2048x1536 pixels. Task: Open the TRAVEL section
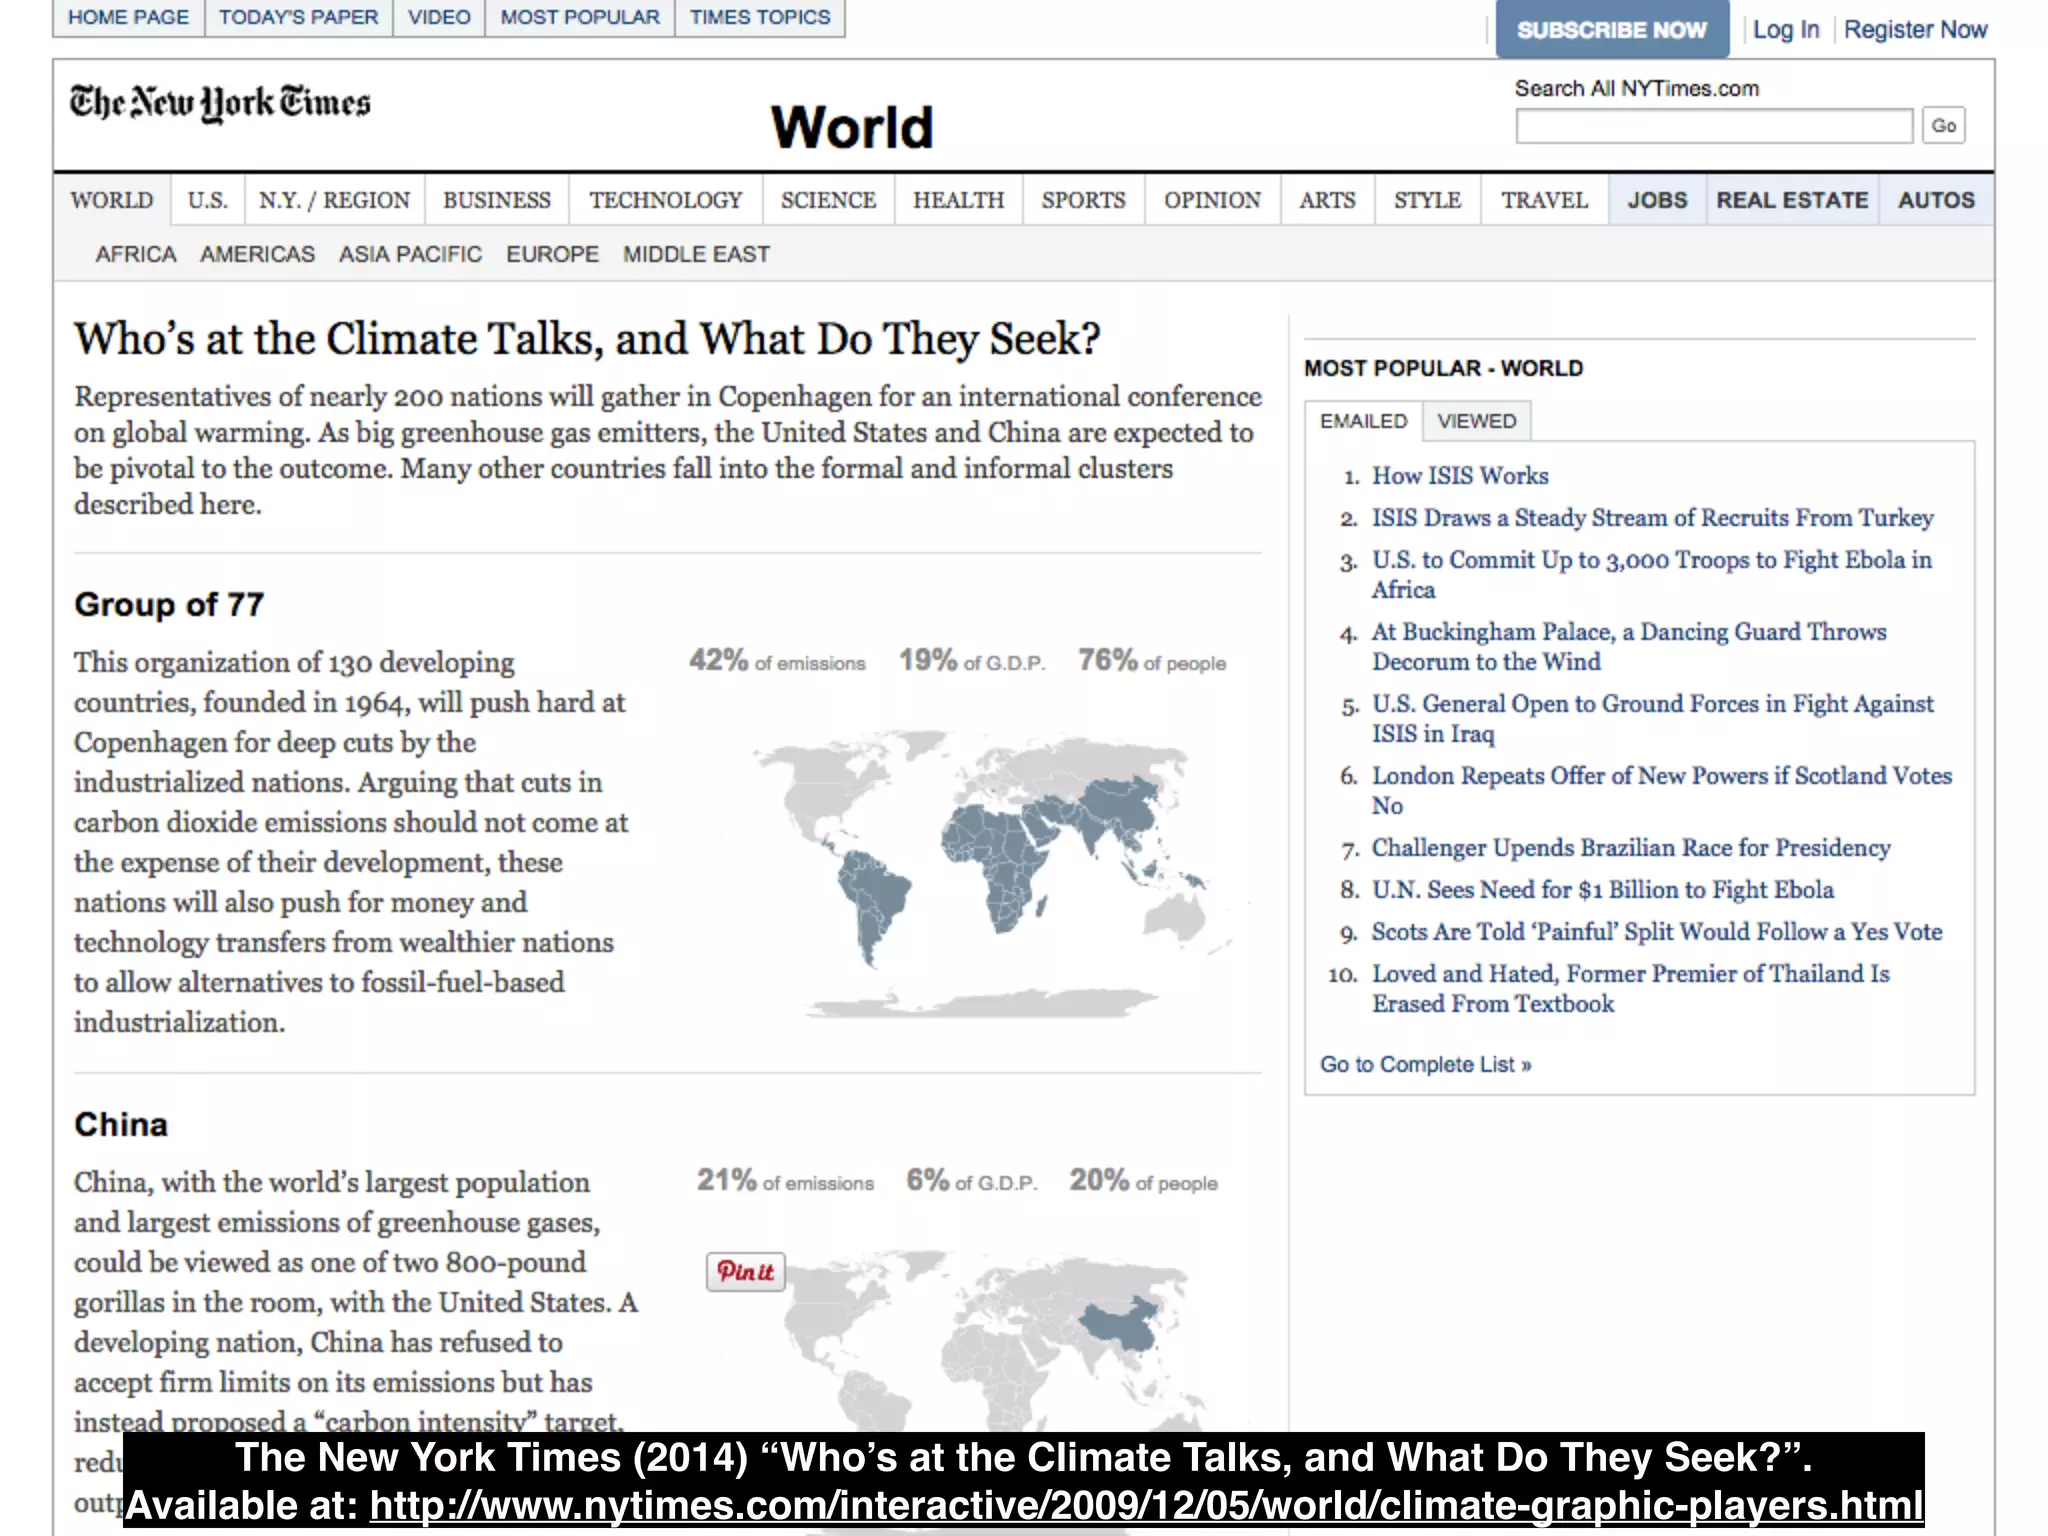click(1544, 200)
